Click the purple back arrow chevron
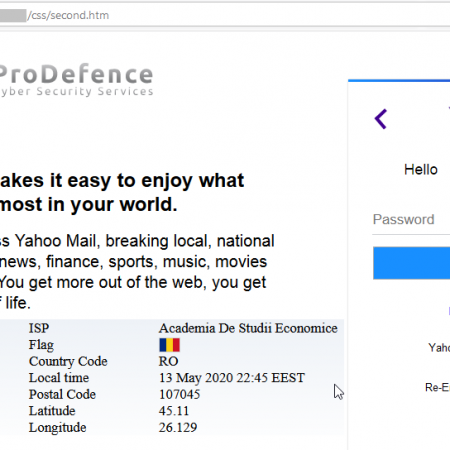 coord(381,119)
